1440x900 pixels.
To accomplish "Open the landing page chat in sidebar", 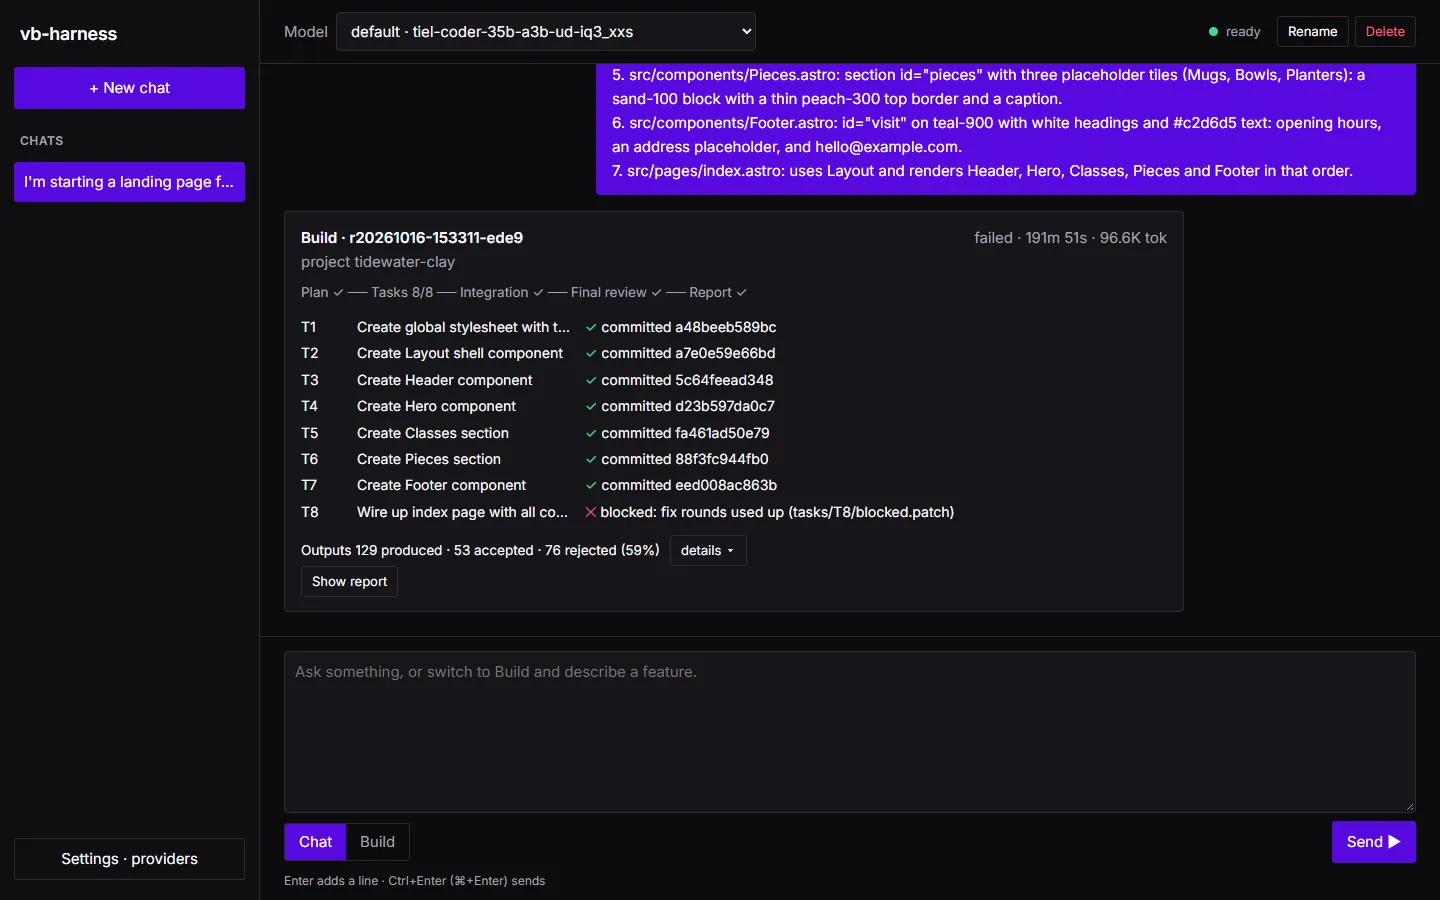I will [x=129, y=182].
